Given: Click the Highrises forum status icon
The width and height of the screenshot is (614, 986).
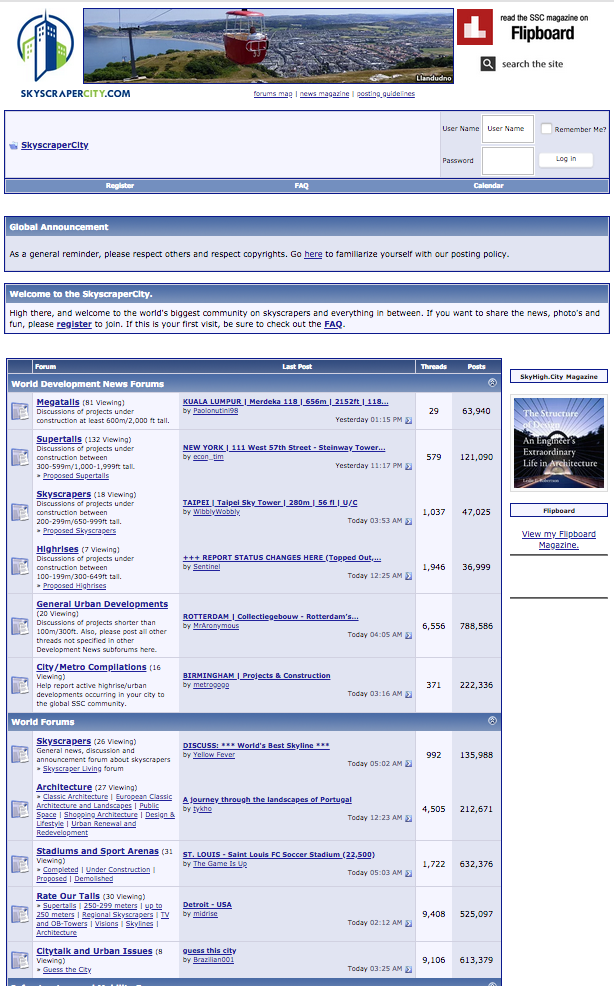Looking at the screenshot, I should [20, 567].
